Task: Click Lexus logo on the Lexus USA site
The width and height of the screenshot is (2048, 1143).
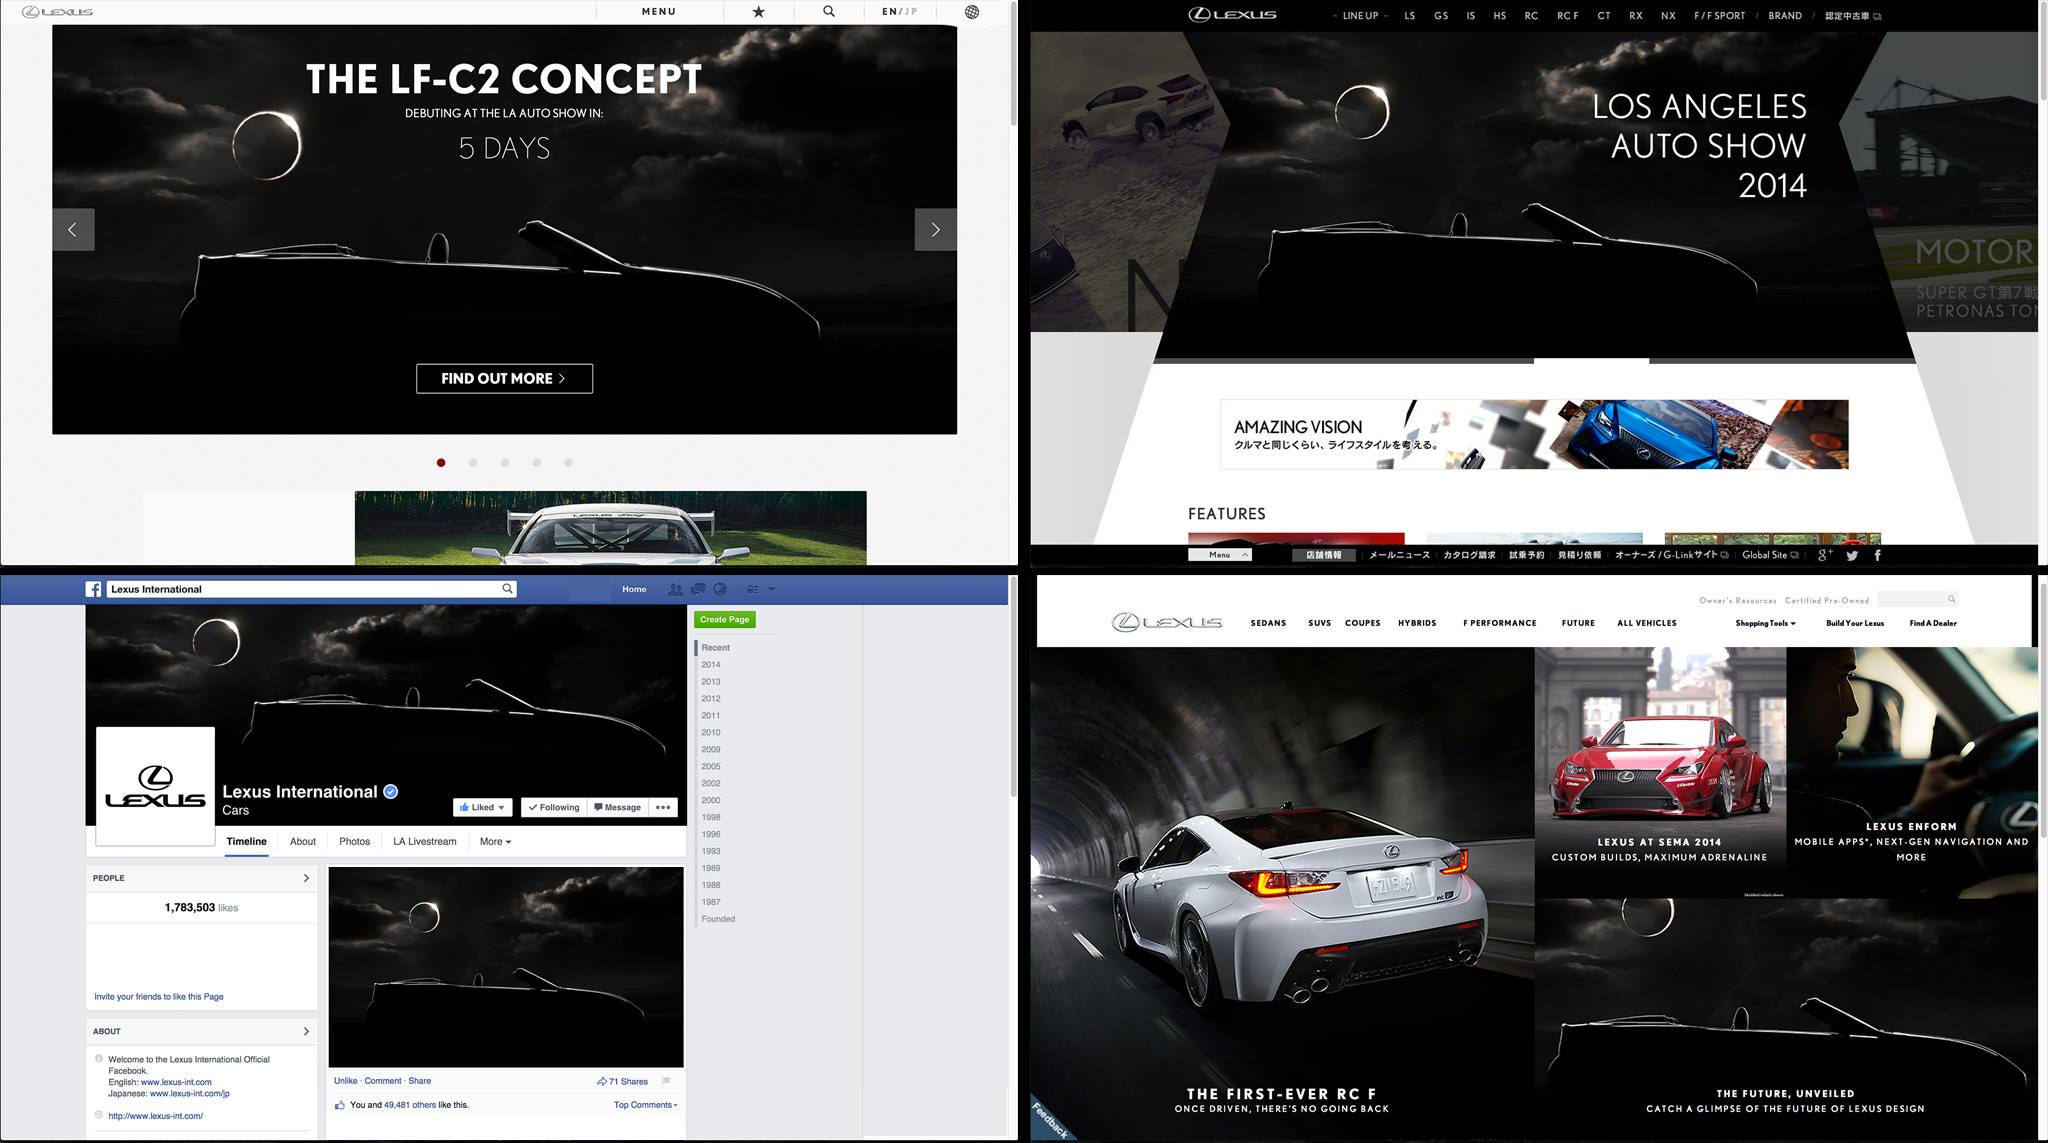Action: pyautogui.click(x=1167, y=622)
